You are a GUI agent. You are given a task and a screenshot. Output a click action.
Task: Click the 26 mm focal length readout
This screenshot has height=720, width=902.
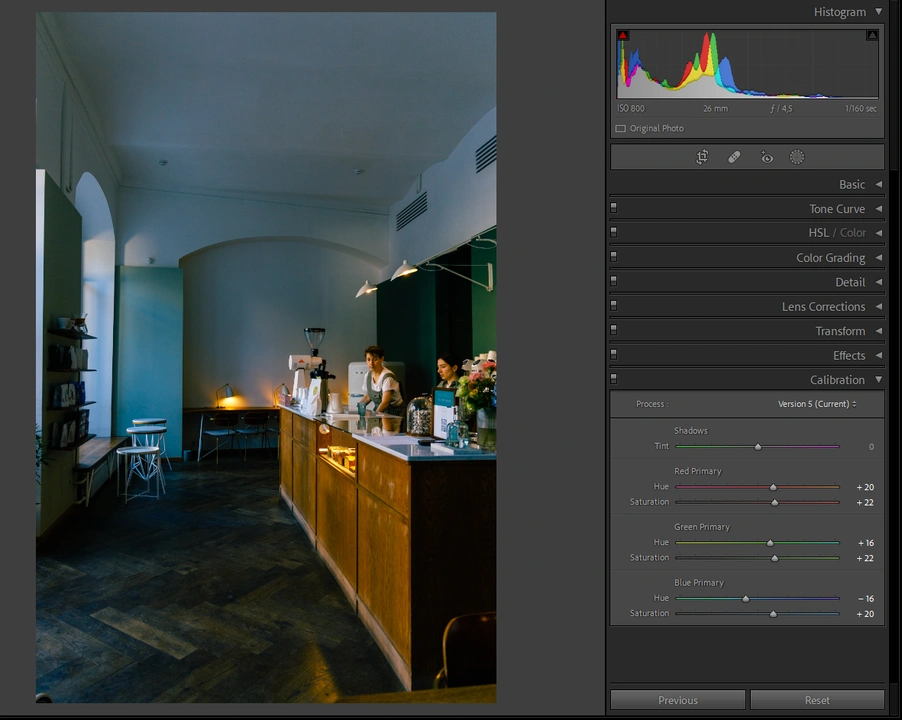tap(715, 108)
